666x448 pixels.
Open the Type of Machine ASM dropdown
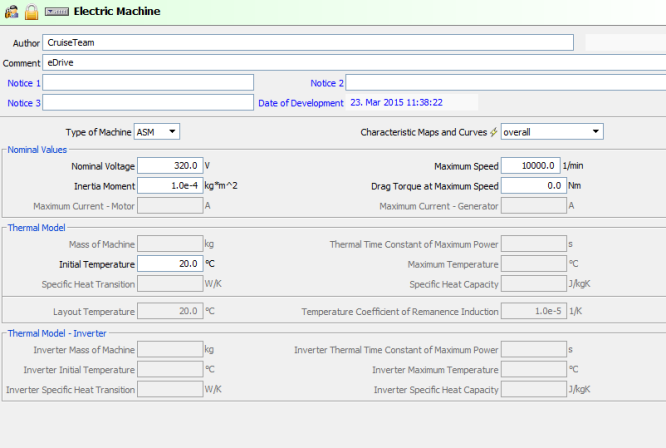point(157,132)
